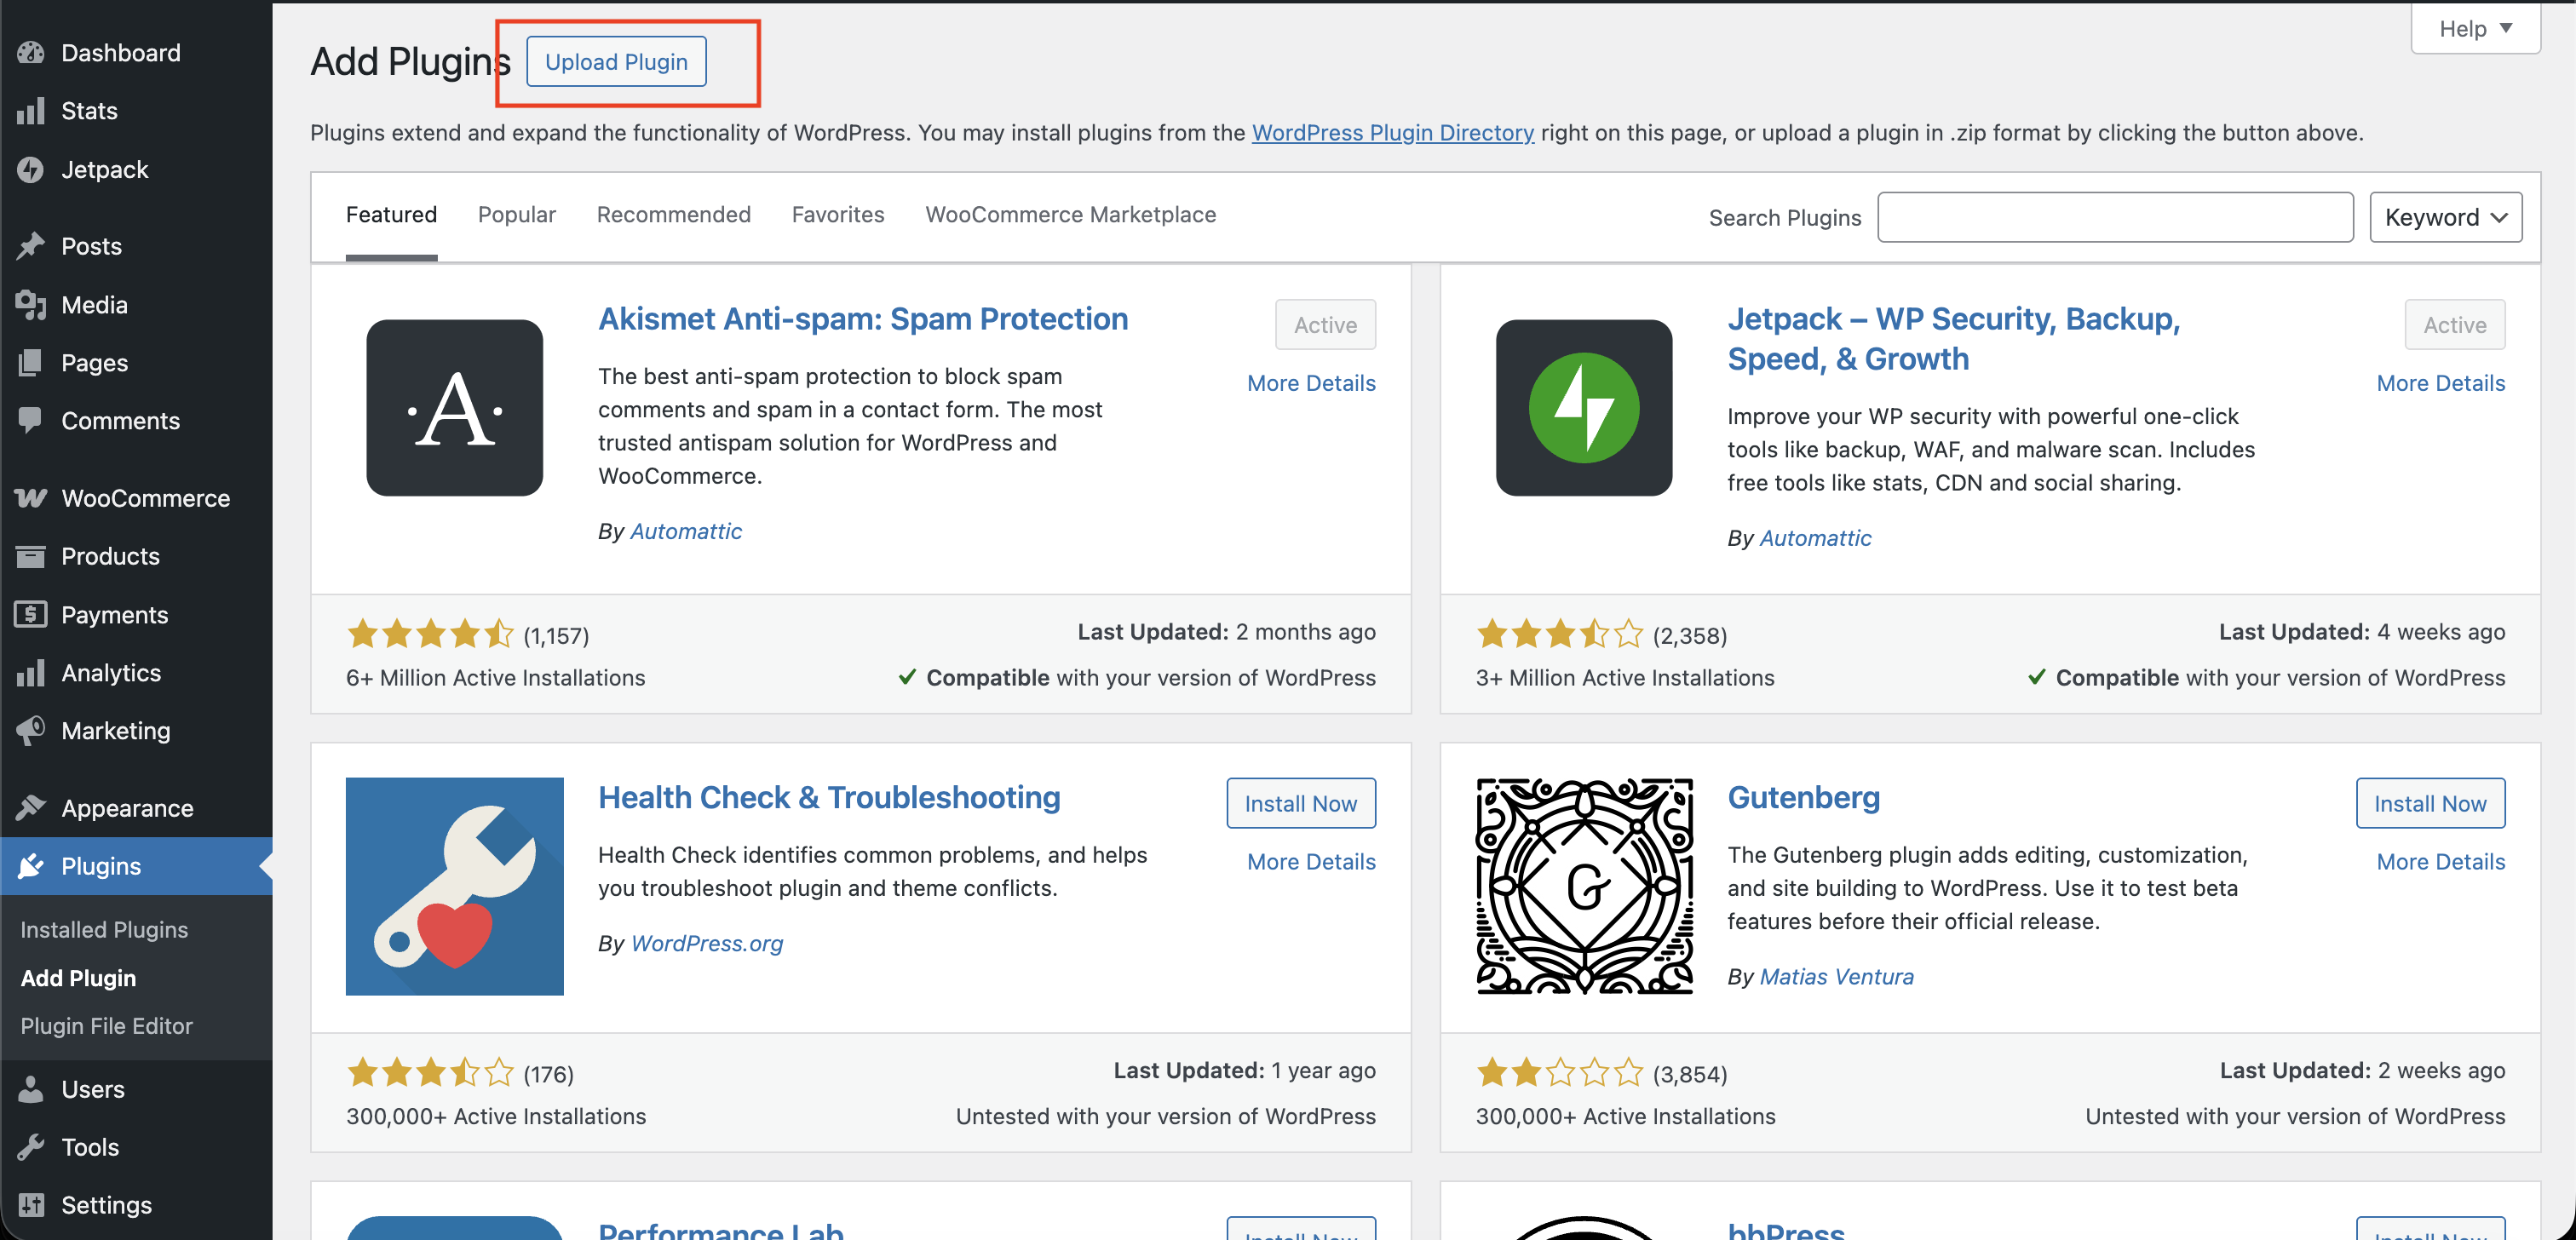Select the Payments dollar icon

[31, 614]
